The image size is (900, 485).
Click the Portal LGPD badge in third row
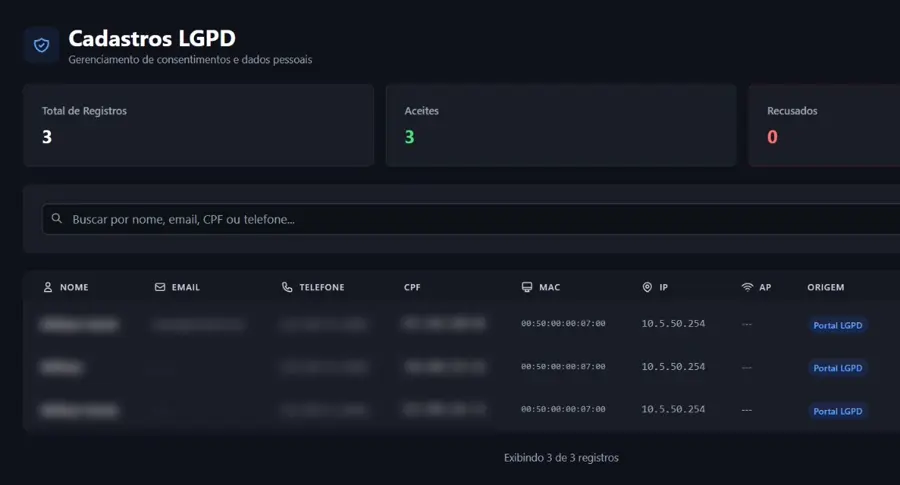click(837, 411)
